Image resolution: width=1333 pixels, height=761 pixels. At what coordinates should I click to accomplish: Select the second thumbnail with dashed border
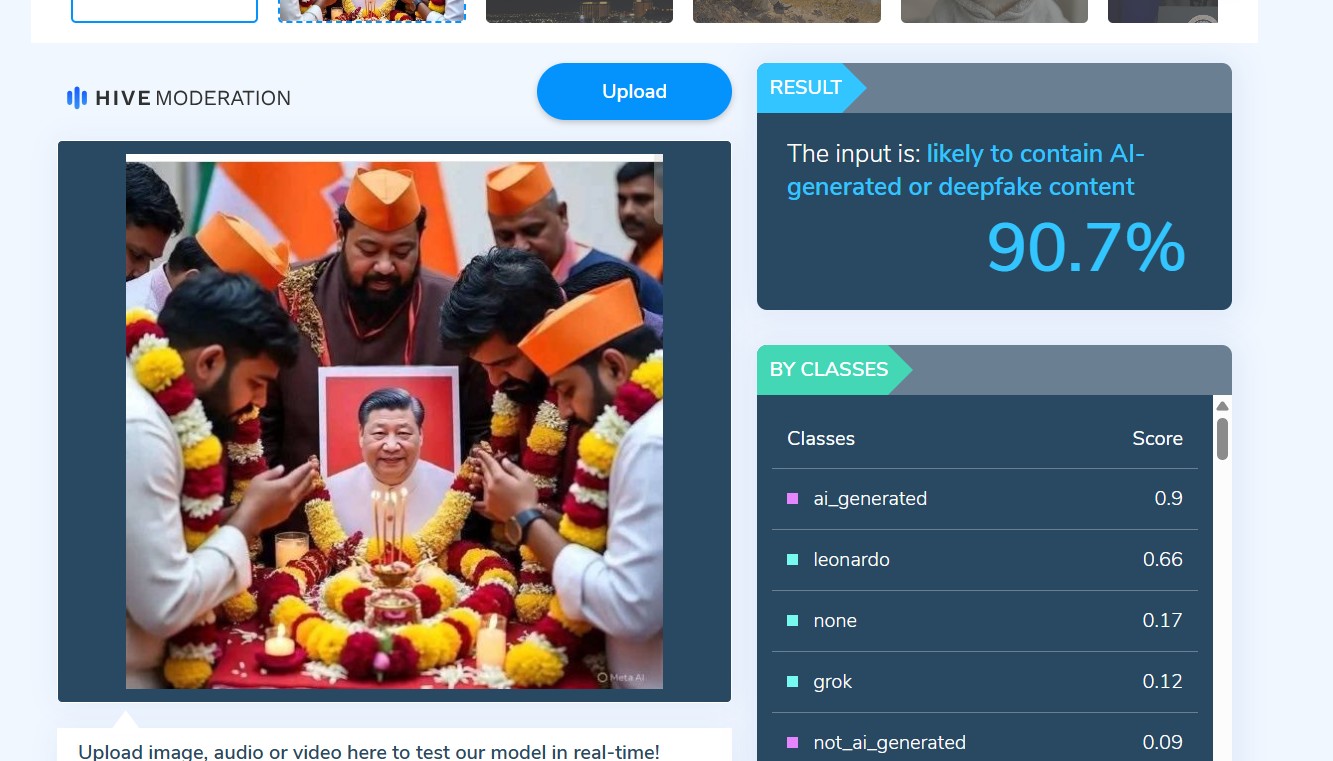click(372, 11)
